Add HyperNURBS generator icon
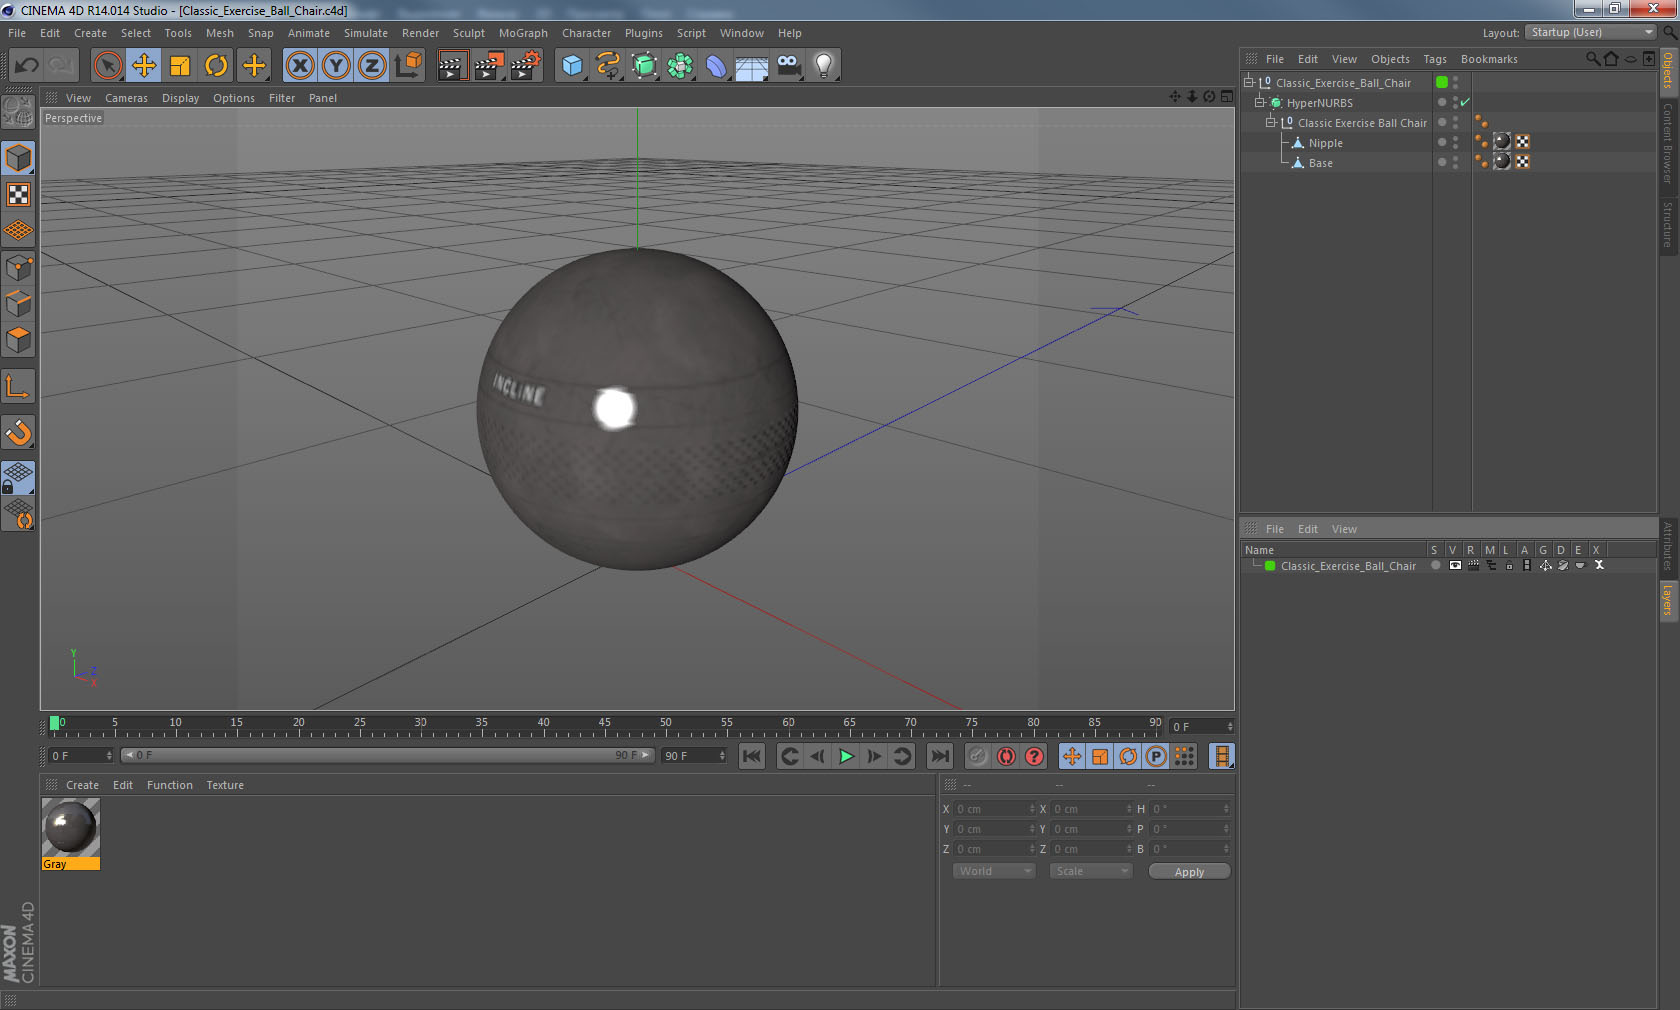Viewport: 1680px width, 1010px height. pos(645,66)
